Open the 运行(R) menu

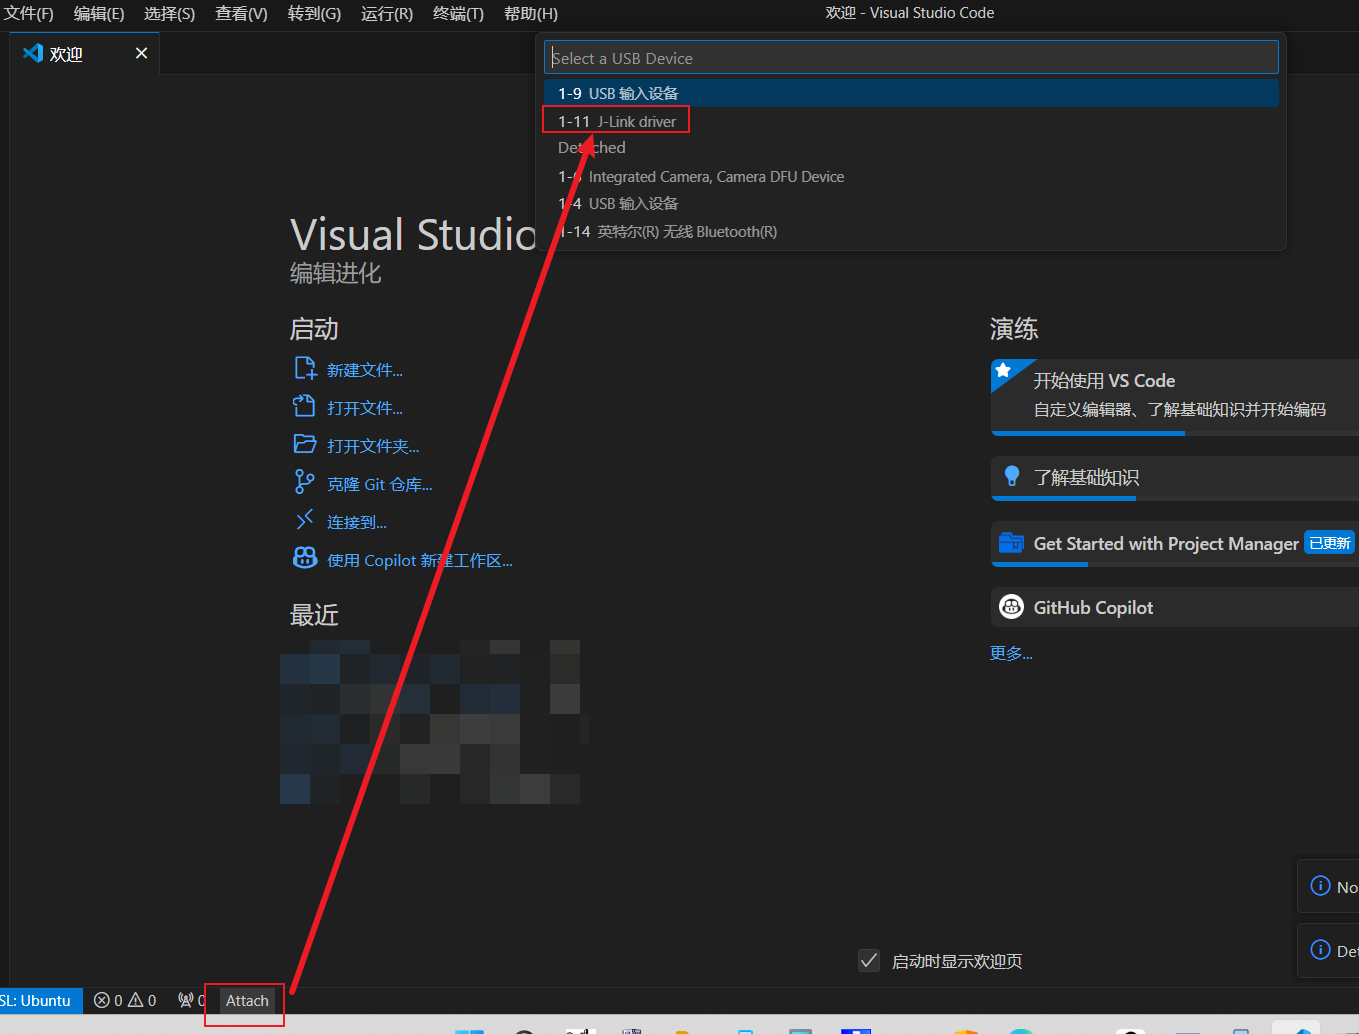point(386,13)
